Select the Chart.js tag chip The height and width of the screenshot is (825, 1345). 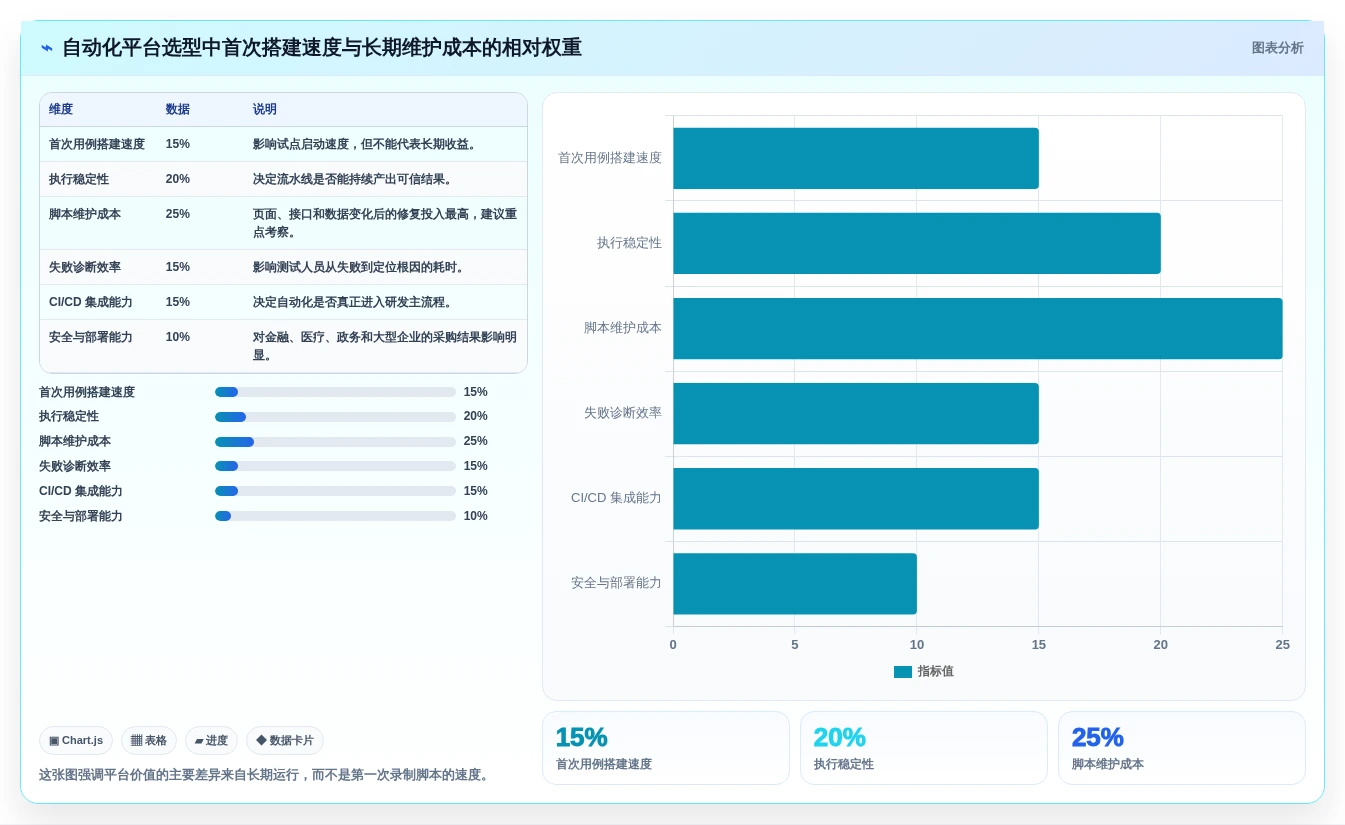point(76,740)
